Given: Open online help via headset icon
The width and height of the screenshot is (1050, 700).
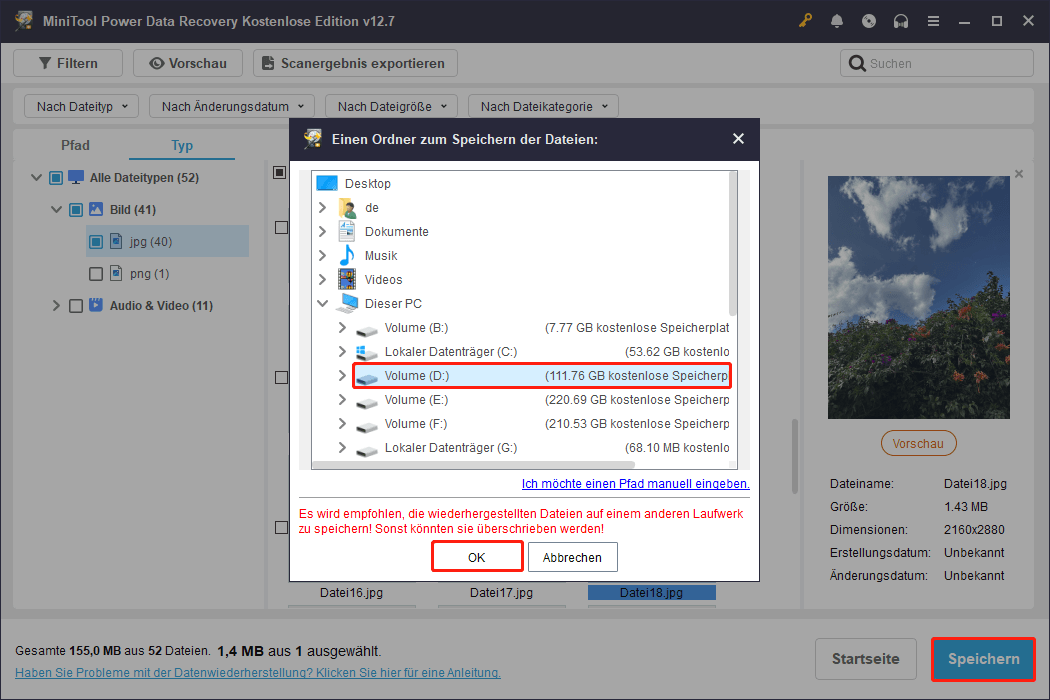Looking at the screenshot, I should point(901,20).
